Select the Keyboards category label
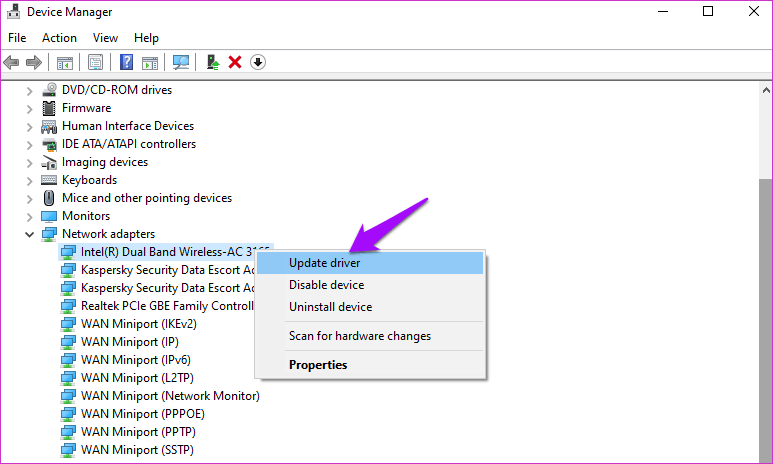 [89, 180]
